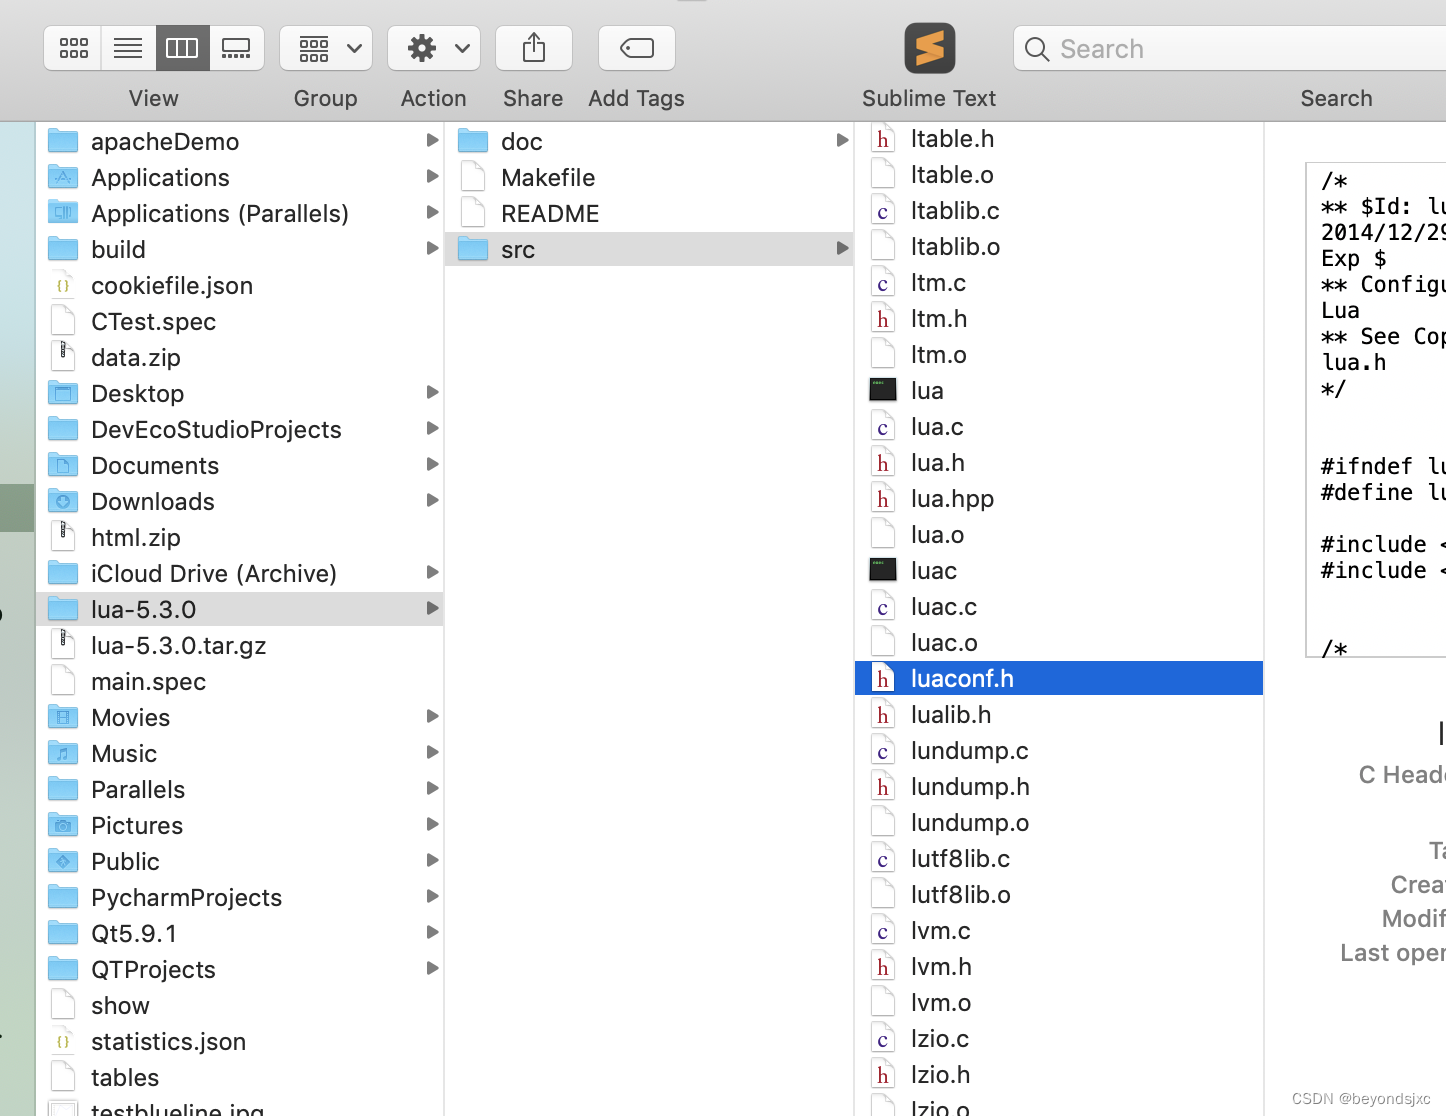Select iCloud Drive (Archive) folder
Screen dimensions: 1446x1116
240,573
